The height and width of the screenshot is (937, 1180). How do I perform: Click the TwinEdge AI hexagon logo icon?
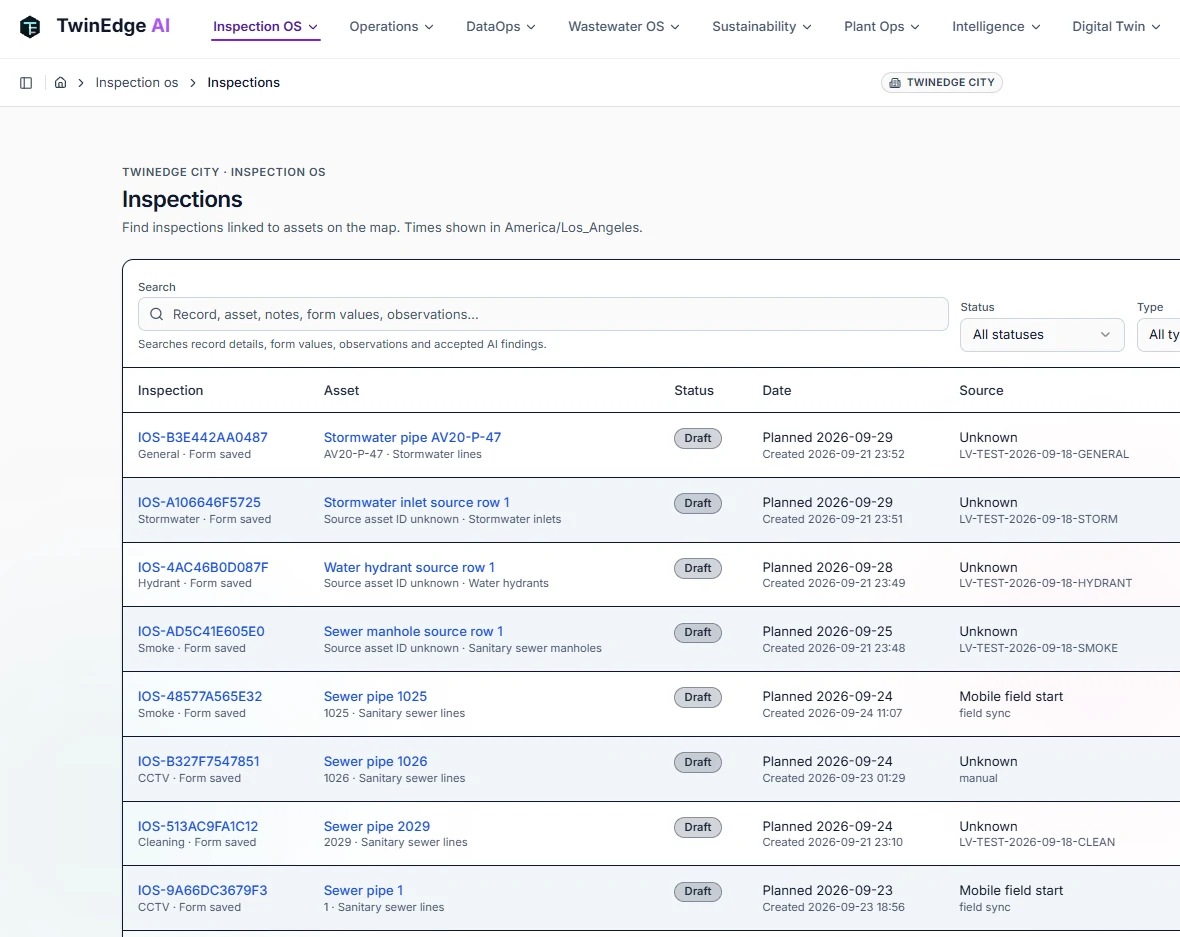[29, 26]
